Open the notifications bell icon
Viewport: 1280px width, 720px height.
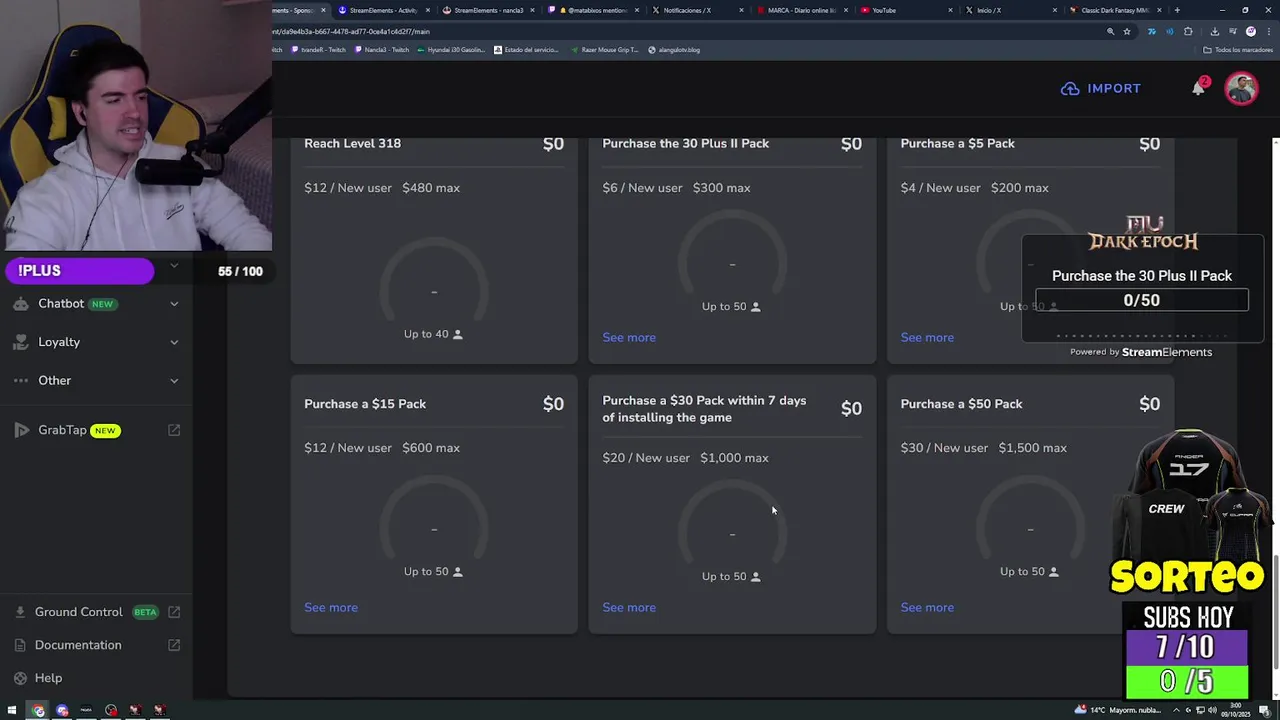1198,88
